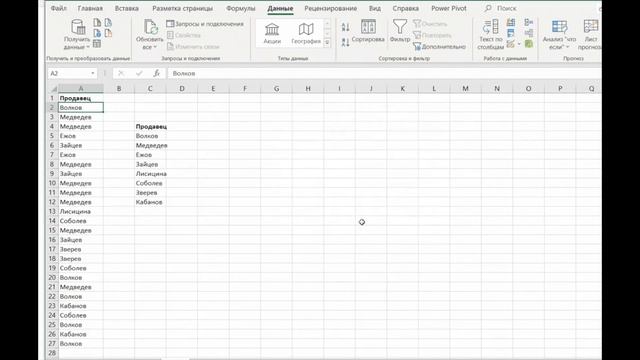Click Повторить reapply filter button
This screenshot has width=640, height=360.
click(432, 35)
